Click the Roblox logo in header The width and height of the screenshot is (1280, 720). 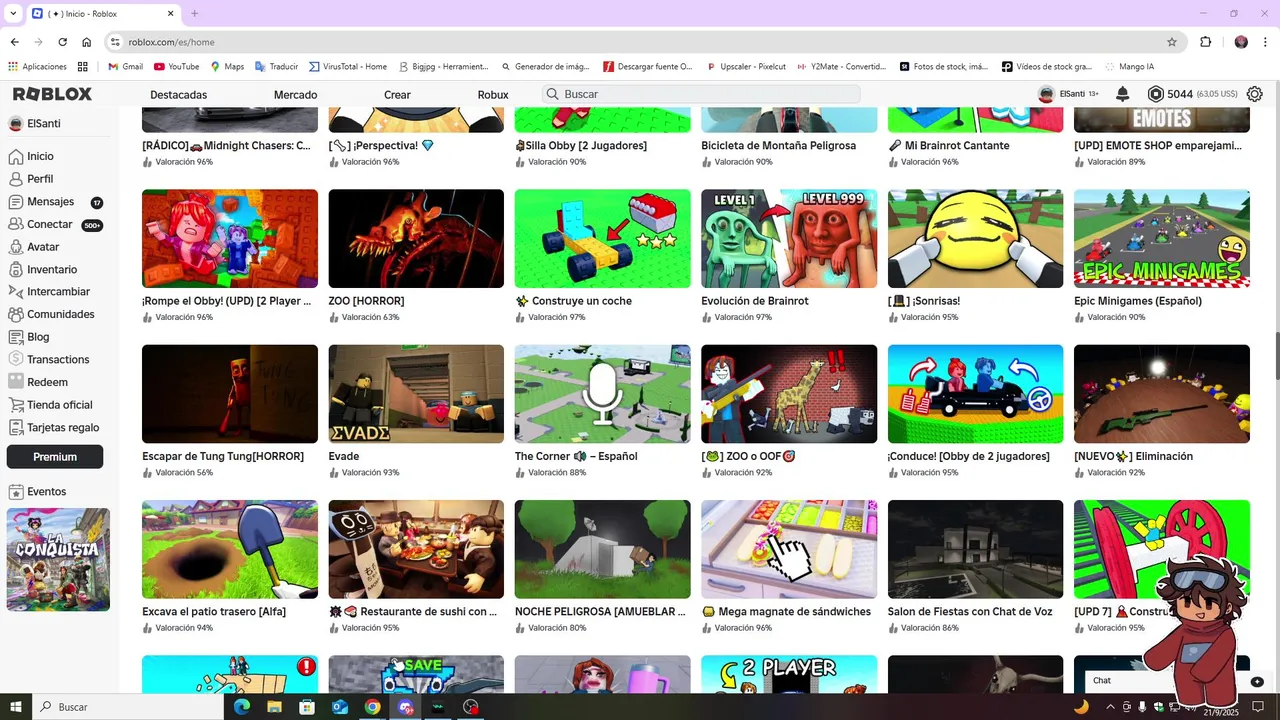52,94
